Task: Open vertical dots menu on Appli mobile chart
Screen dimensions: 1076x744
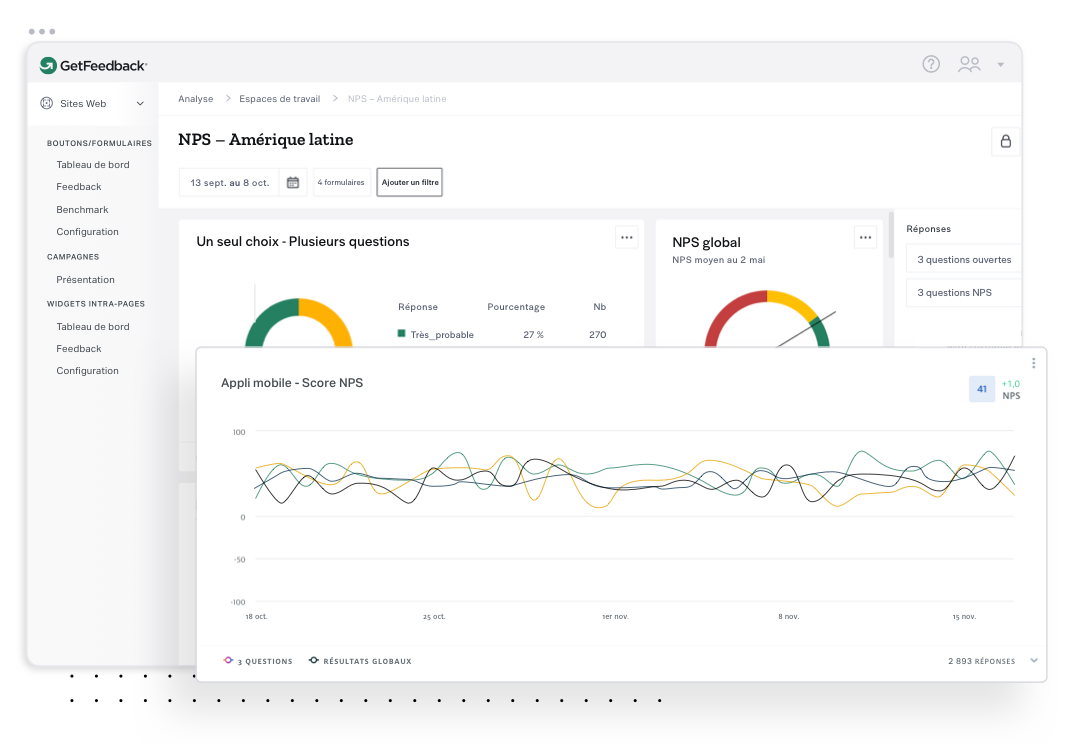Action: pos(1034,363)
